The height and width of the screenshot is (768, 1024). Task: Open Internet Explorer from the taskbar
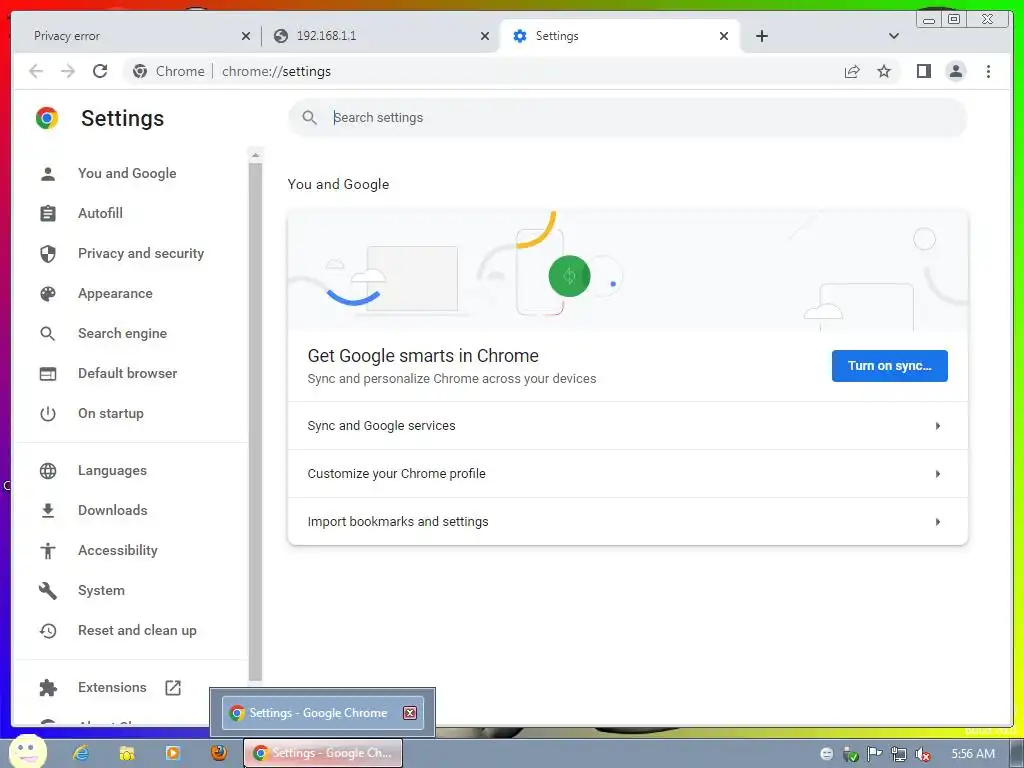click(x=81, y=753)
